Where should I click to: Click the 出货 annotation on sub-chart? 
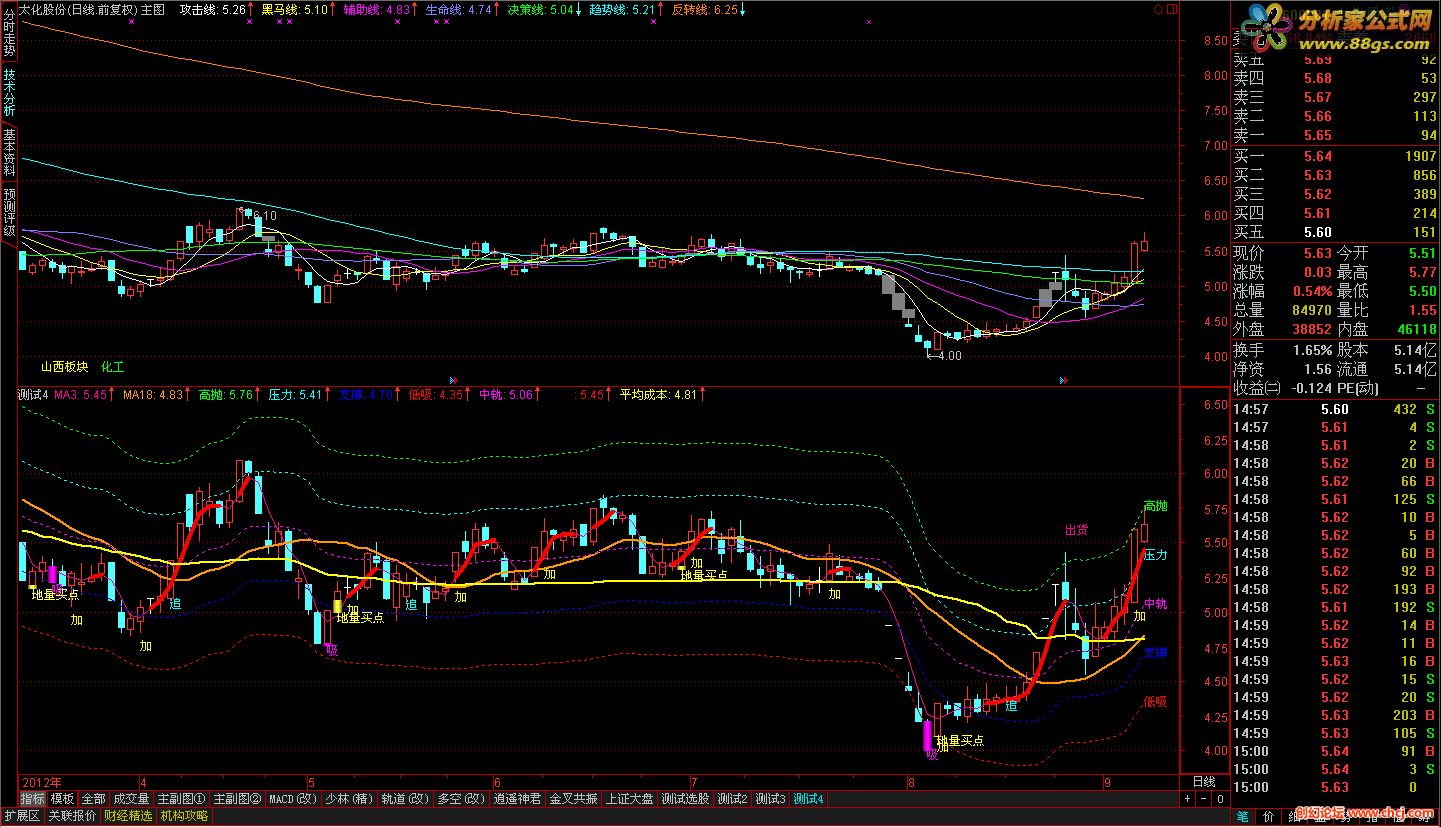pos(1076,531)
